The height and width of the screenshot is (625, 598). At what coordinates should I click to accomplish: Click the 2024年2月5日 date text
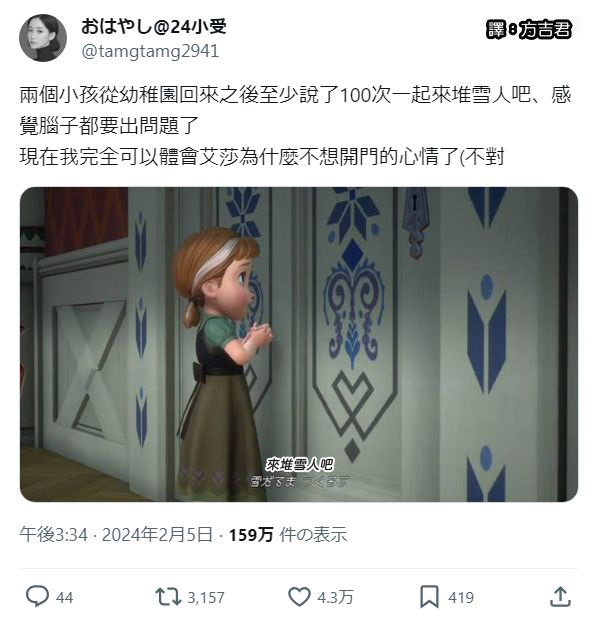tap(157, 534)
